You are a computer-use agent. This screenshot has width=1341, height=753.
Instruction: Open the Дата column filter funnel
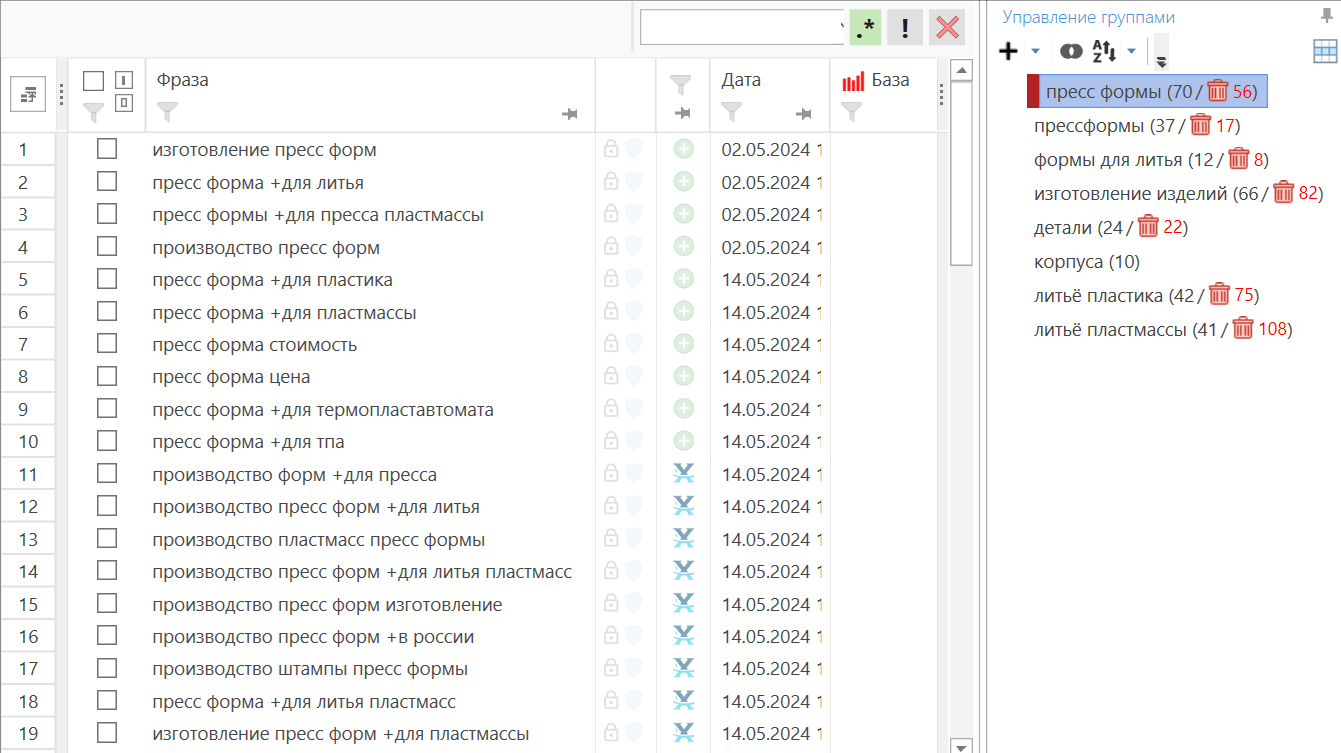(732, 112)
